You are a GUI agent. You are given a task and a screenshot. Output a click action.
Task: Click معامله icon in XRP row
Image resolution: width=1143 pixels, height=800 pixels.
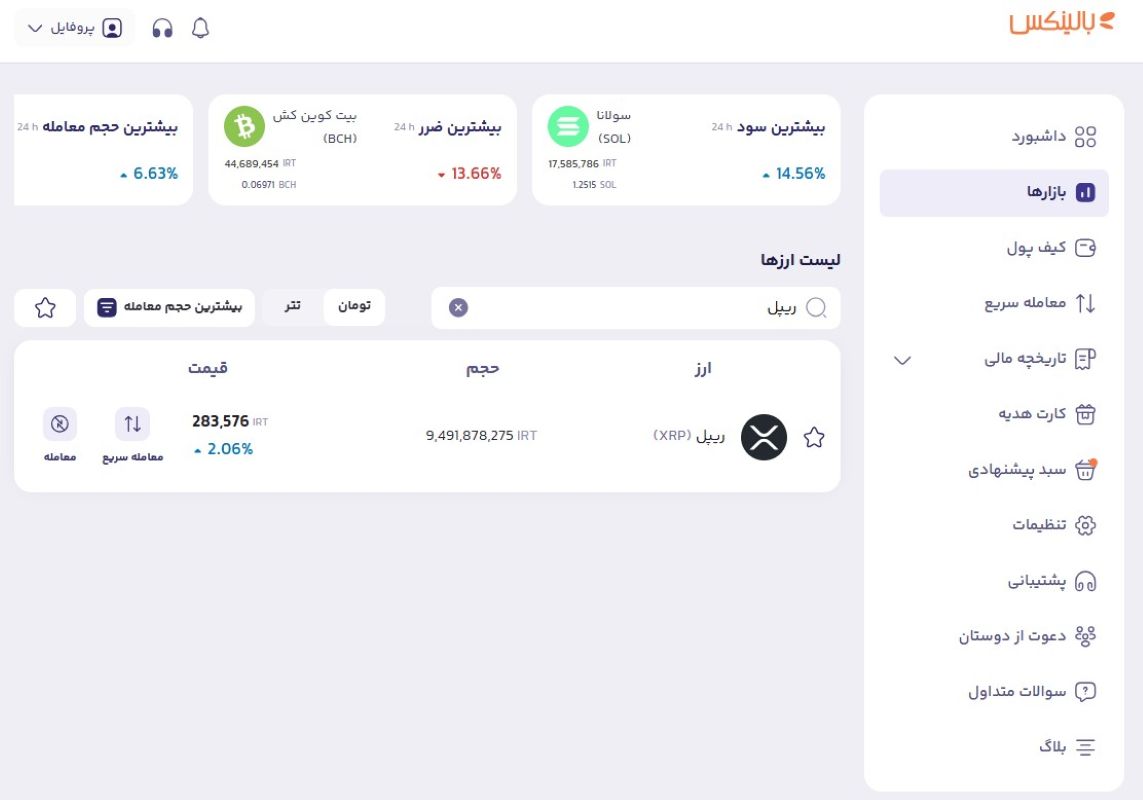(60, 424)
